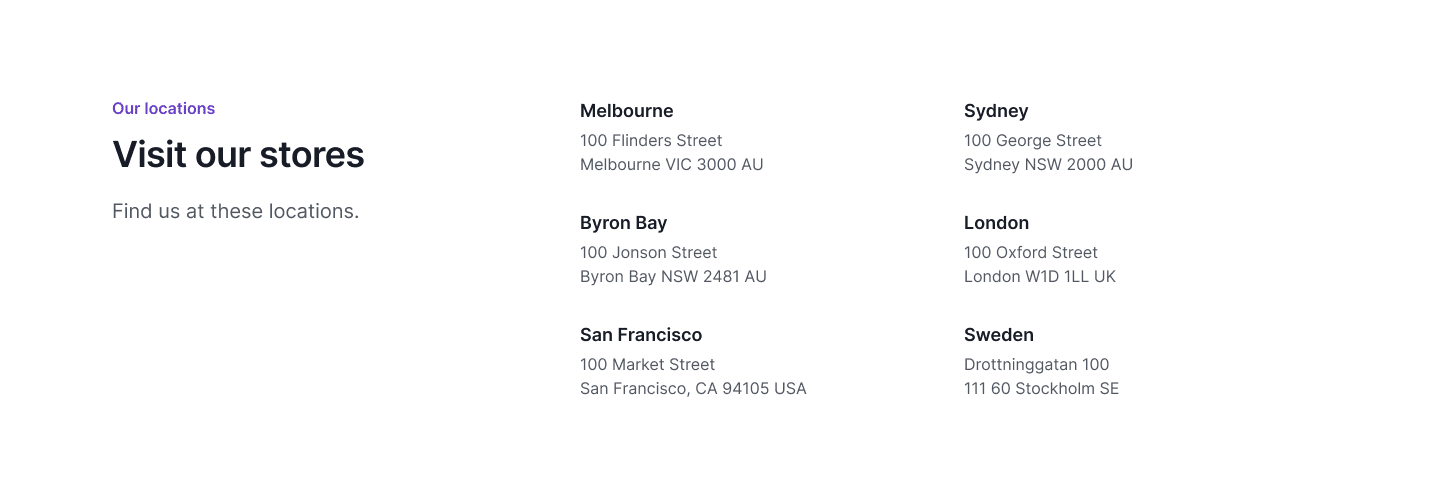This screenshot has height=502, width=1440.
Task: Open the Sydney store heading
Action: pyautogui.click(x=996, y=110)
